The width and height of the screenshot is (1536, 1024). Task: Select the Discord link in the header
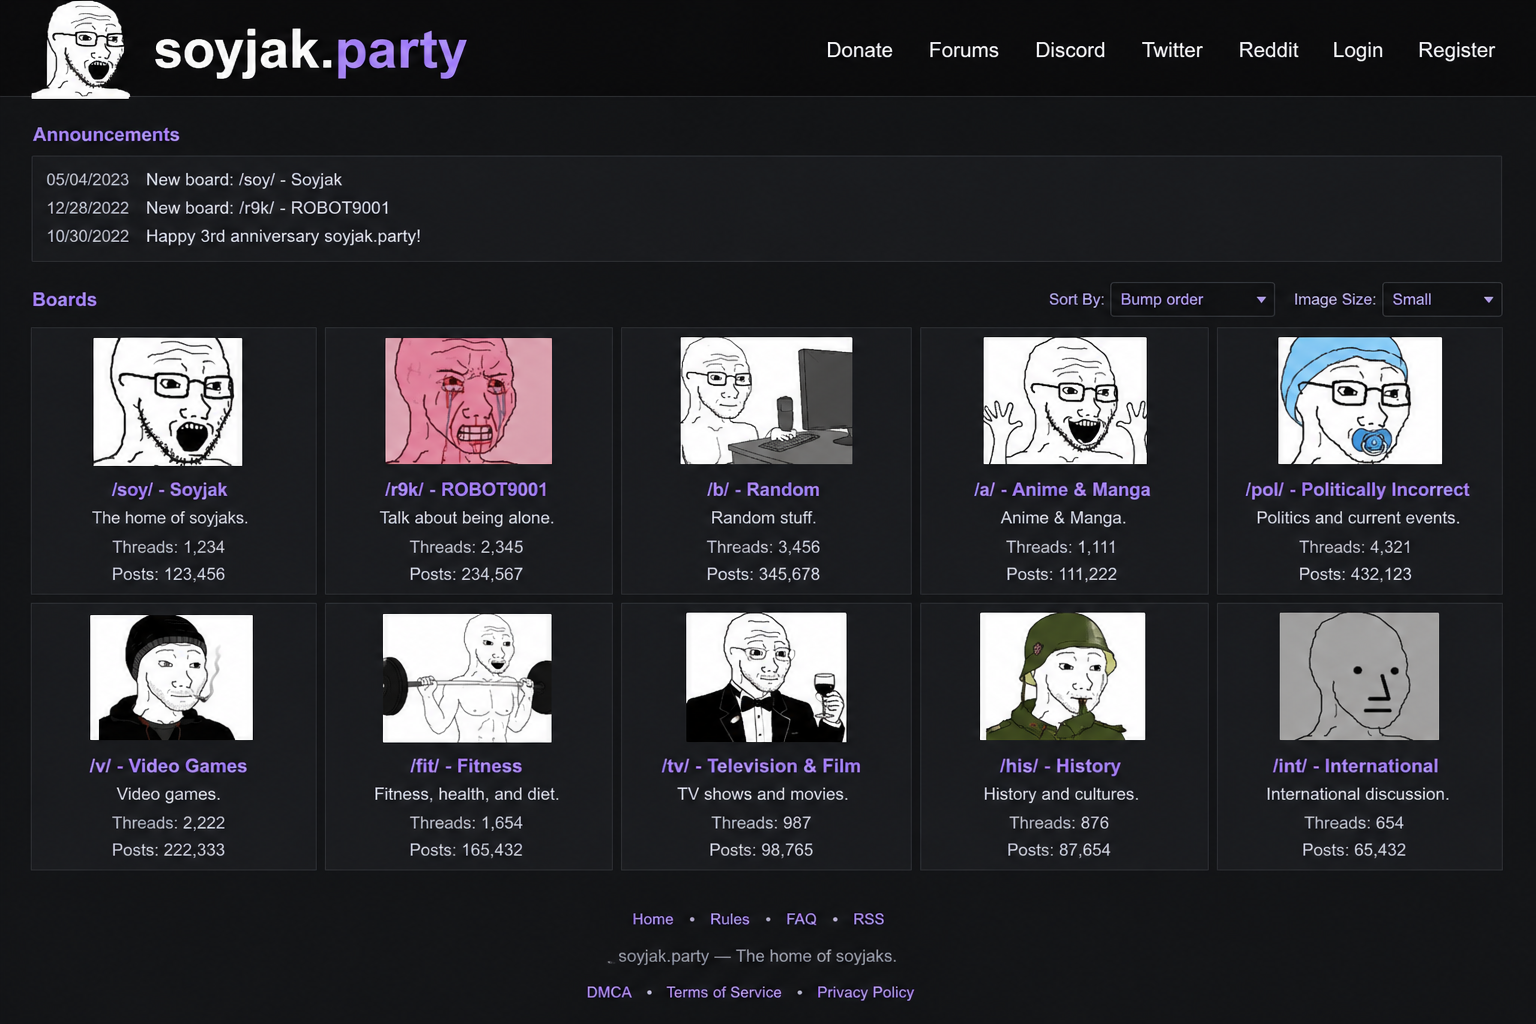click(1070, 50)
